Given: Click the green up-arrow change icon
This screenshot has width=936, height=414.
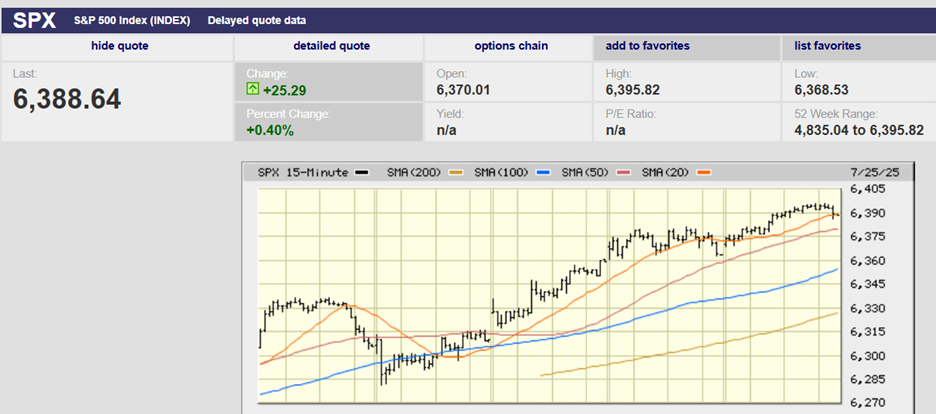Looking at the screenshot, I should point(253,91).
